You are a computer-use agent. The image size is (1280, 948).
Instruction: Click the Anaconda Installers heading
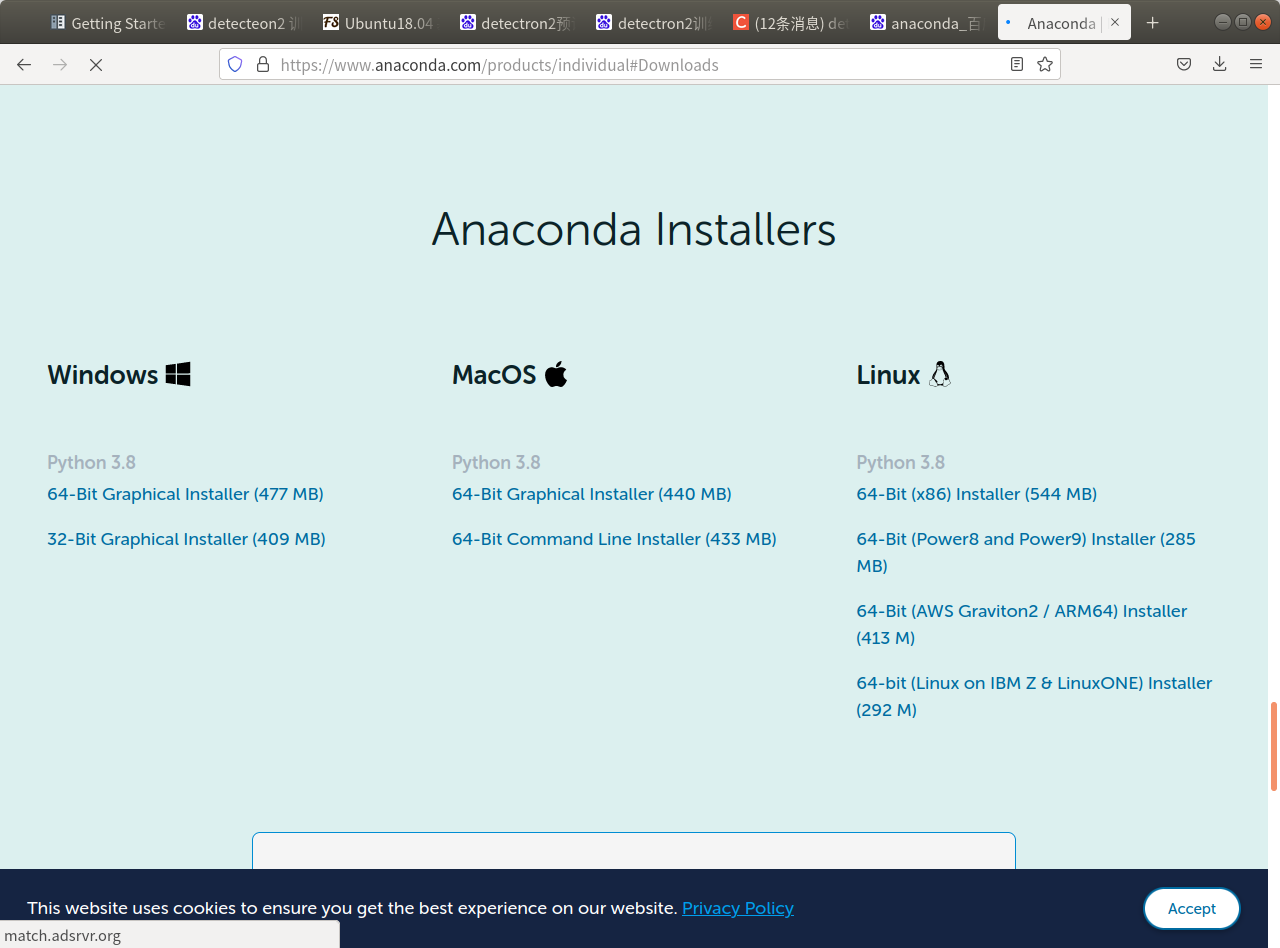(634, 229)
